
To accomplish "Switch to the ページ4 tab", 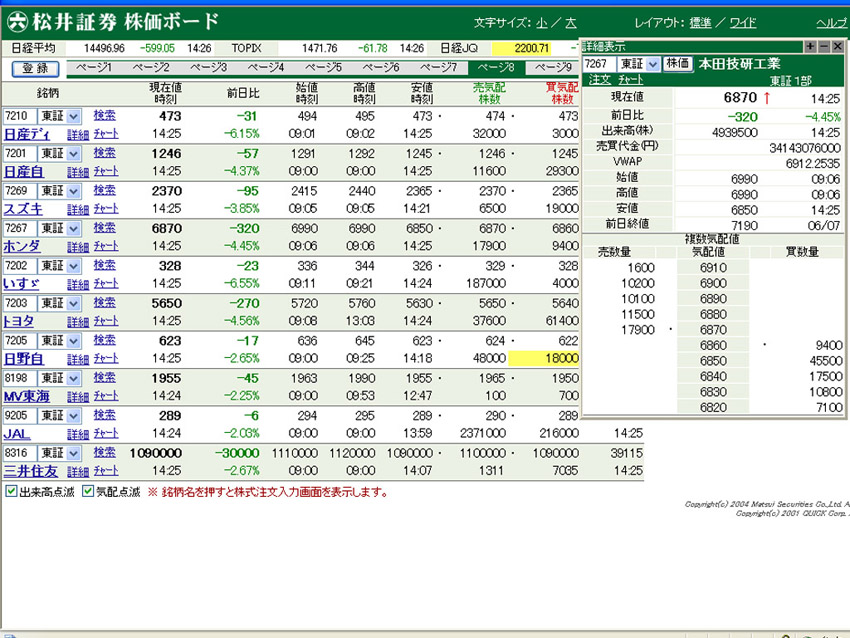I will click(266, 68).
